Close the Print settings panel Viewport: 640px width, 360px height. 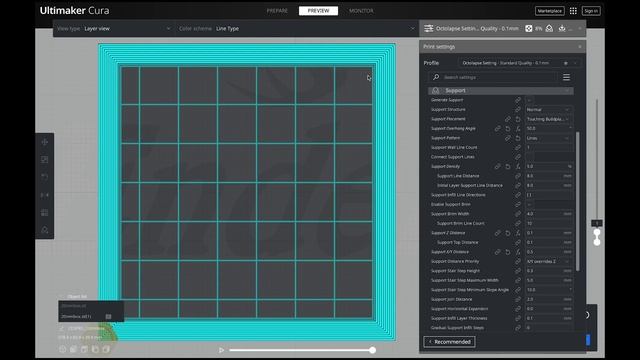(x=580, y=47)
